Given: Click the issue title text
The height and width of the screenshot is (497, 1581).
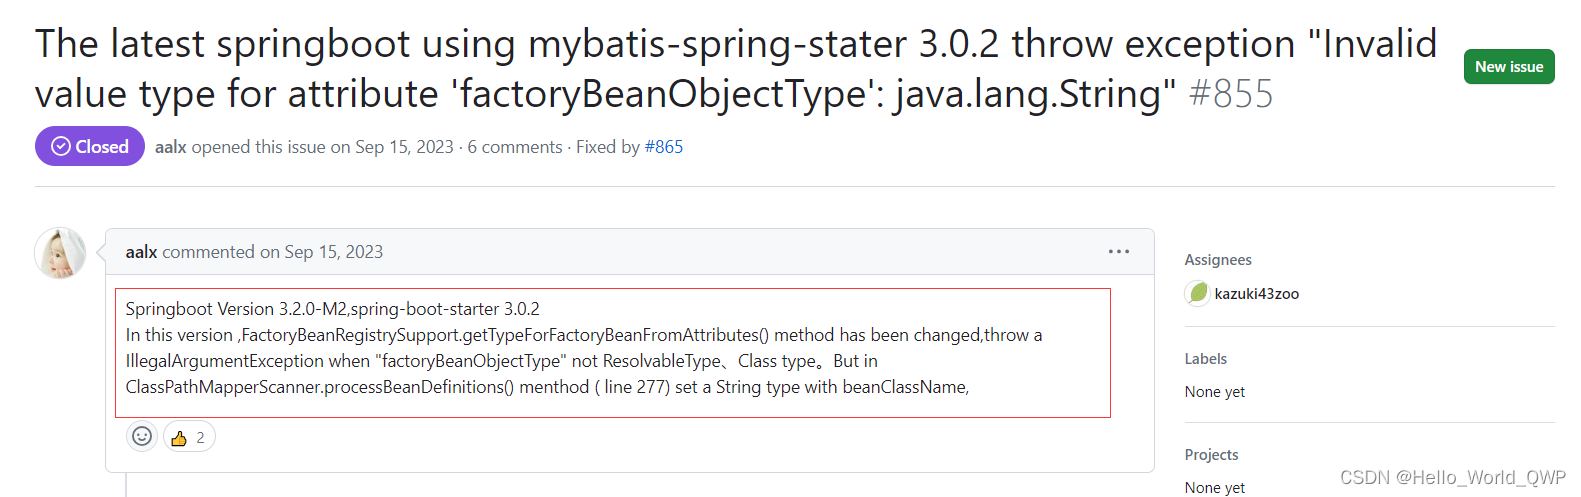Looking at the screenshot, I should (736, 69).
